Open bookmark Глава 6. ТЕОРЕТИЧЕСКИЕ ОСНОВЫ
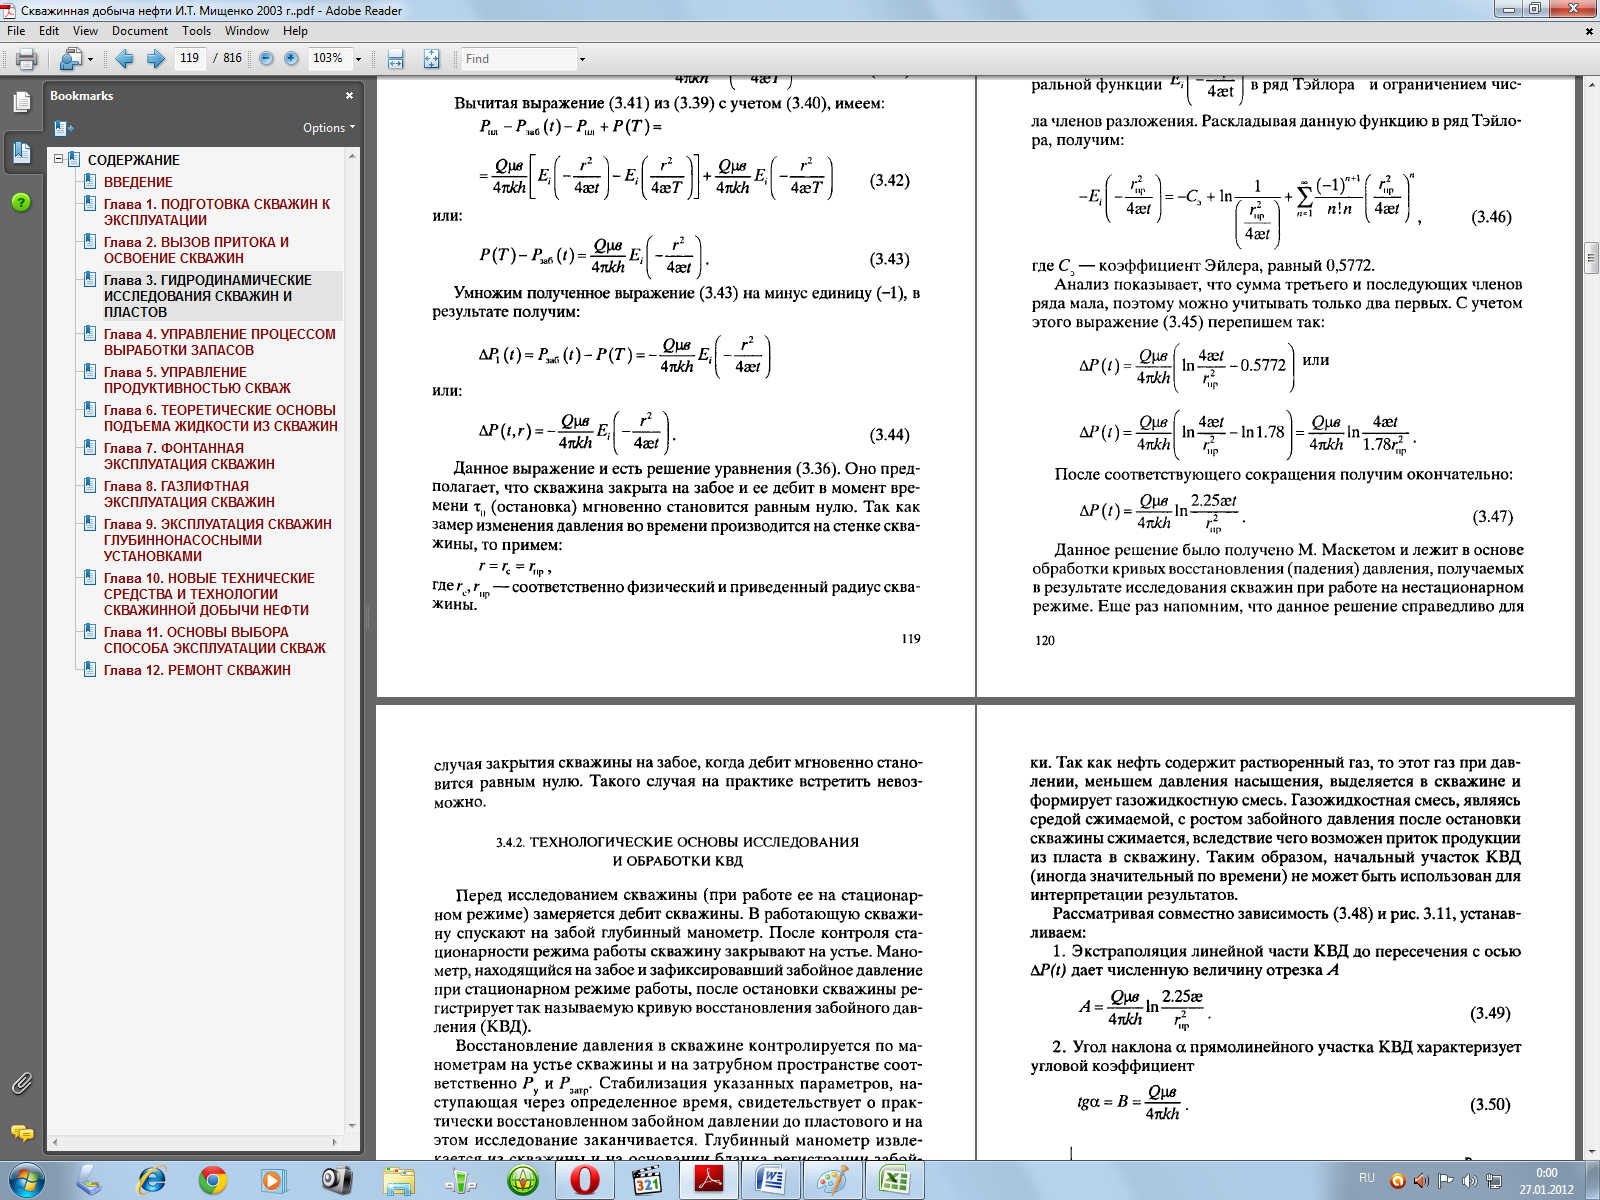This screenshot has height=1200, width=1600. pos(221,418)
